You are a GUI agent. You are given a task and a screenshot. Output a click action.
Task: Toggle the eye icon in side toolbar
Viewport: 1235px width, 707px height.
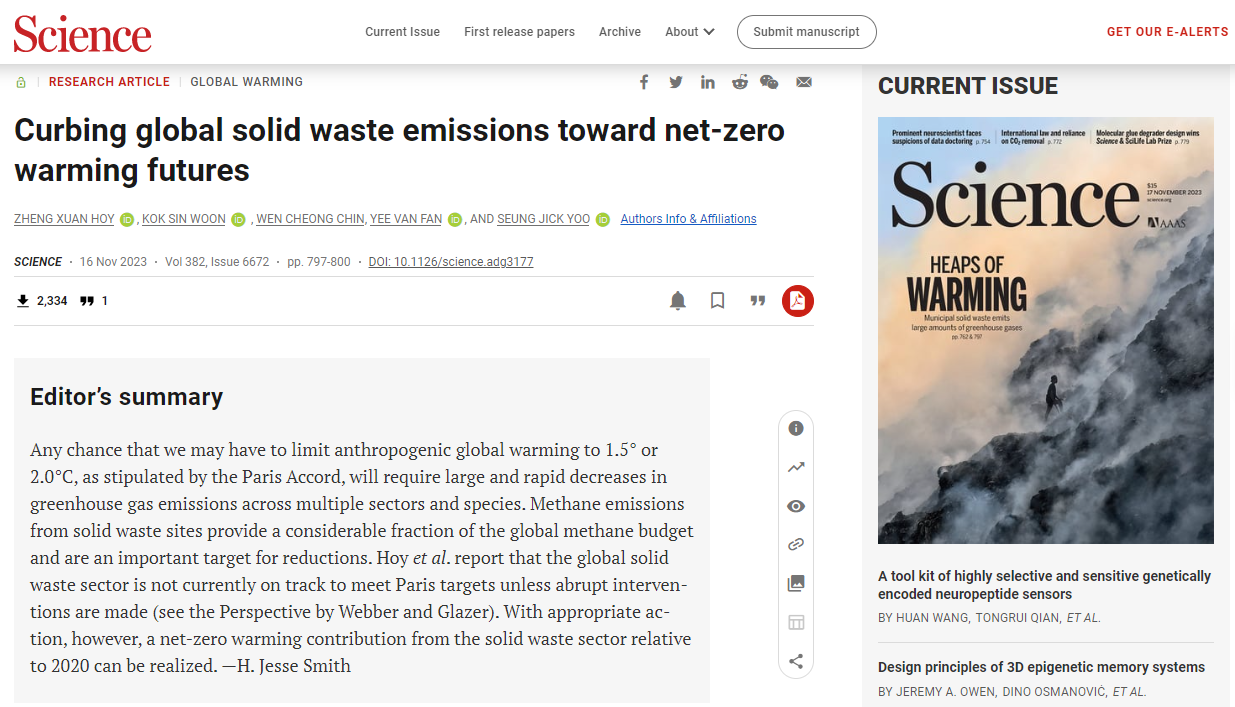point(796,506)
